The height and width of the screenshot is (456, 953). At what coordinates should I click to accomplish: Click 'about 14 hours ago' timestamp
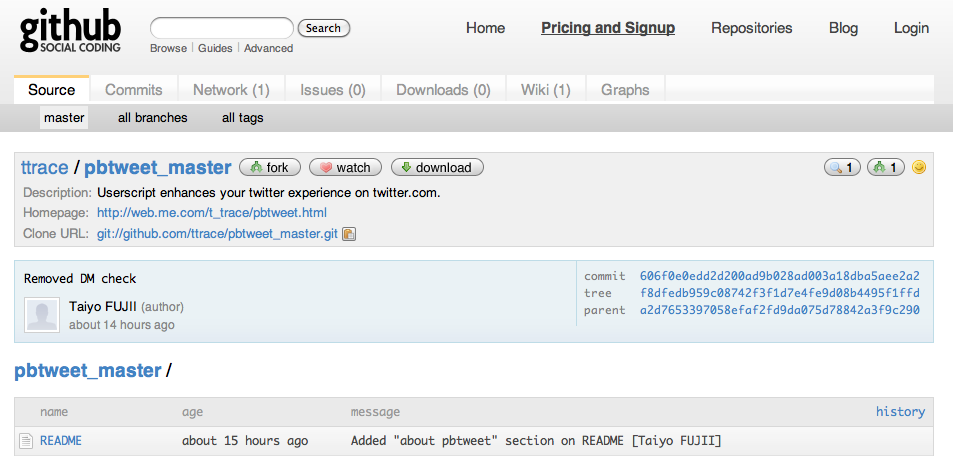point(122,325)
